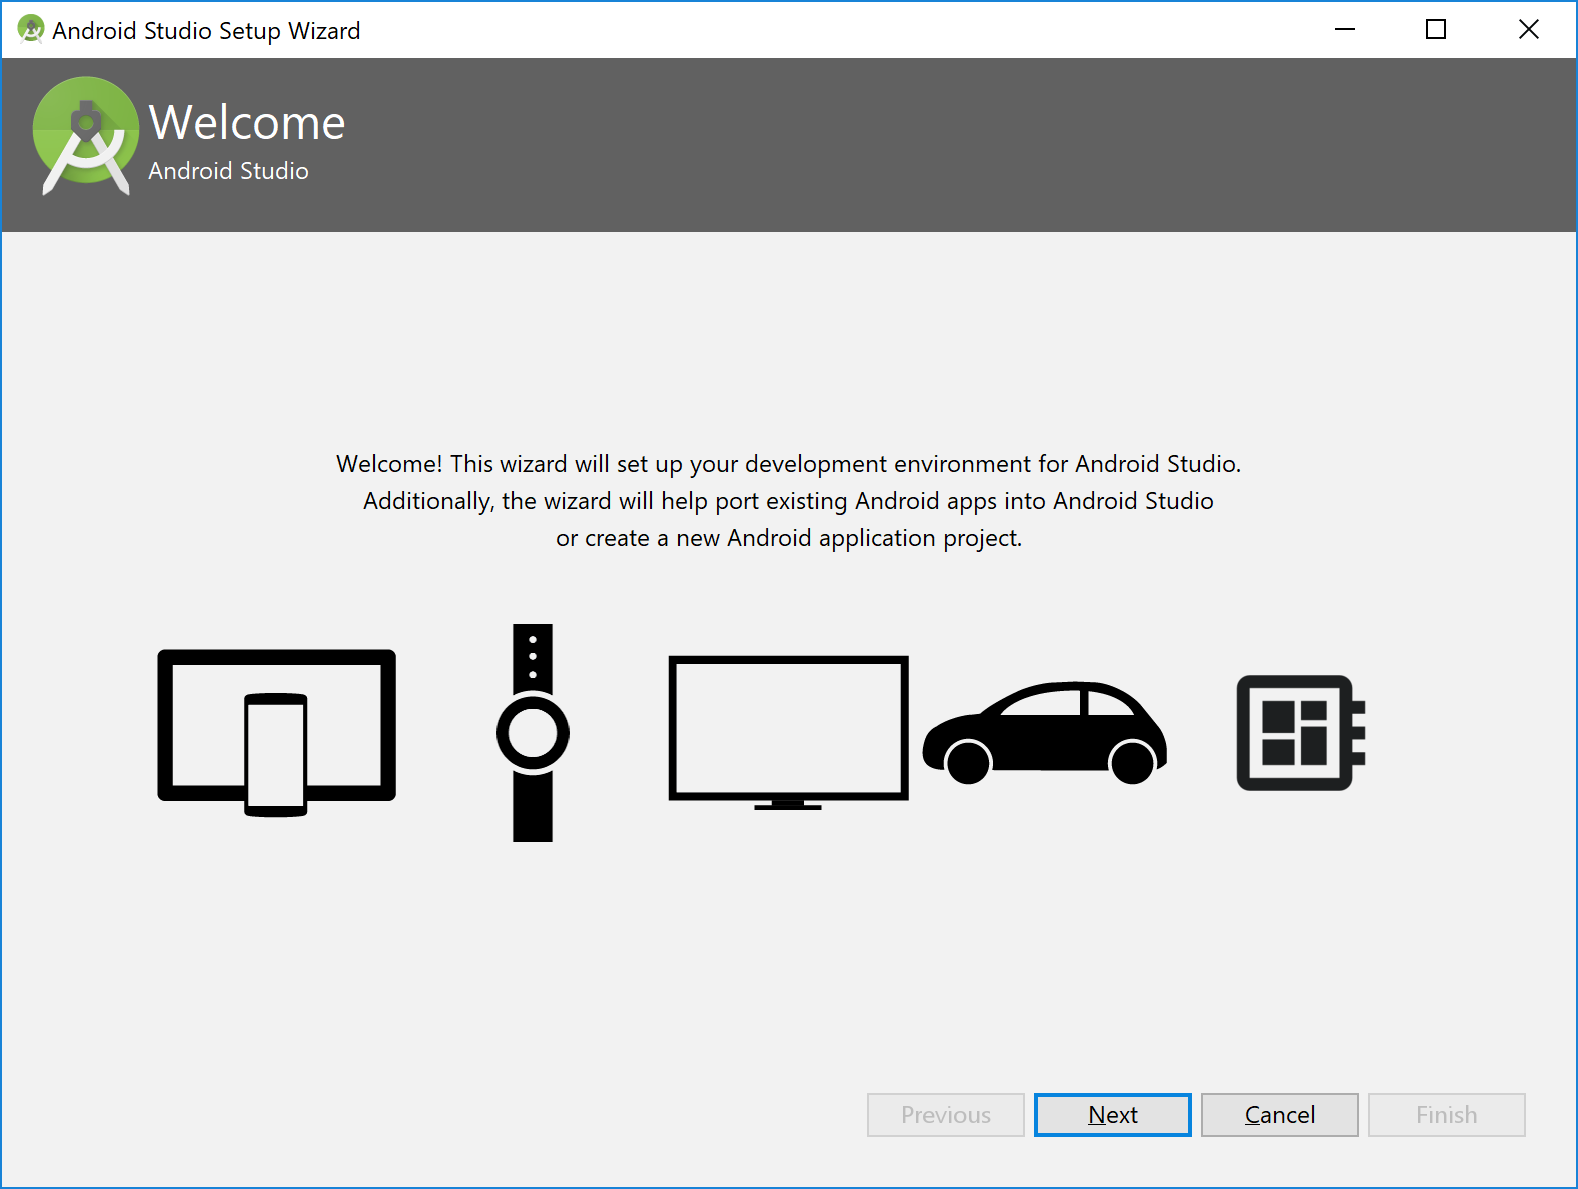1578x1189 pixels.
Task: Click the greyed-out Finish button
Action: (x=1446, y=1114)
